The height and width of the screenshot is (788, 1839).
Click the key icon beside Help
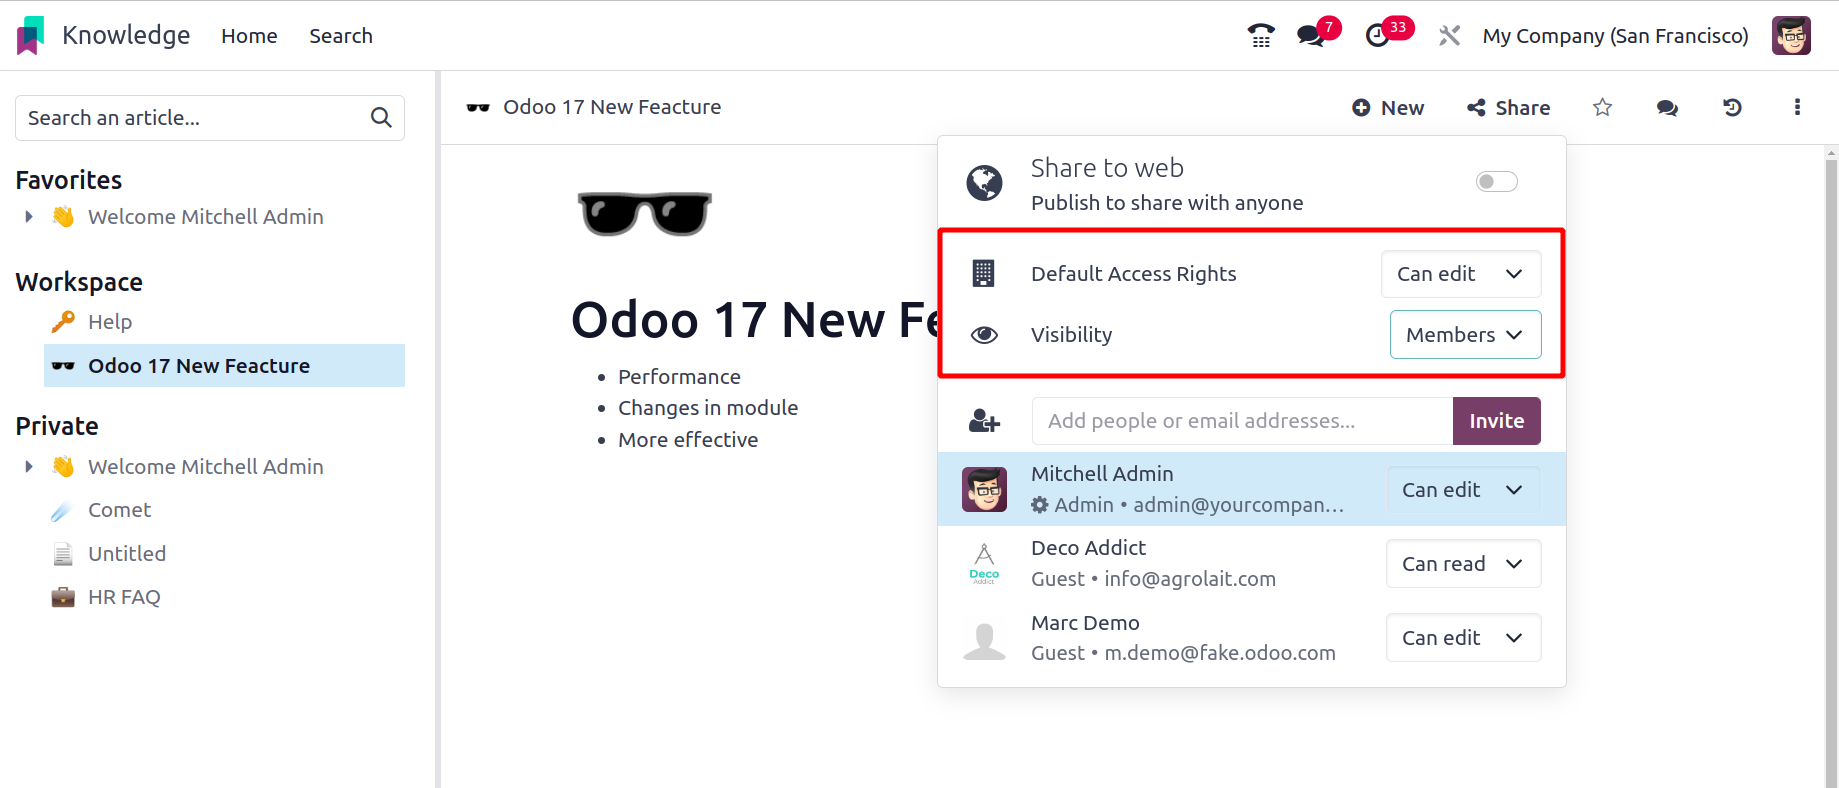click(x=63, y=322)
